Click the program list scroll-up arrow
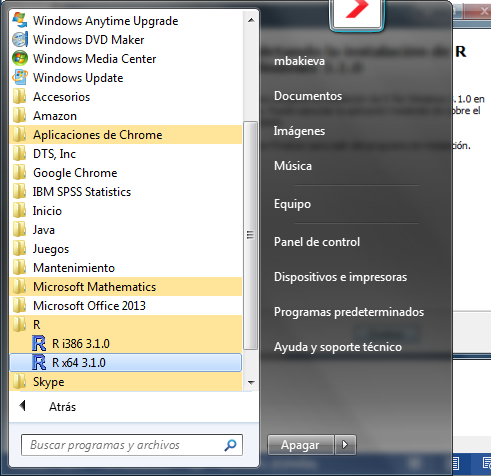491x476 pixels. click(251, 20)
